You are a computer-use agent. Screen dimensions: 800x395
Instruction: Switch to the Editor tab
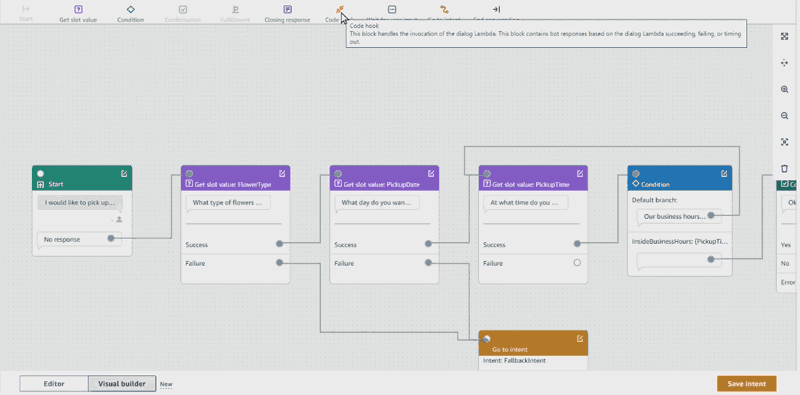[x=54, y=384]
